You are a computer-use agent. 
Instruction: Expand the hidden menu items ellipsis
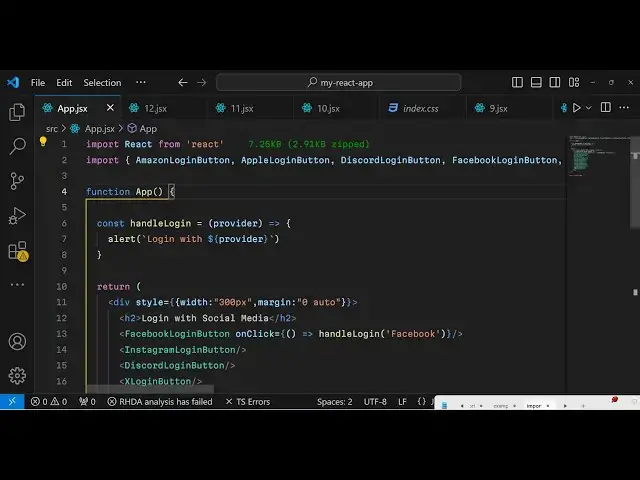click(141, 82)
